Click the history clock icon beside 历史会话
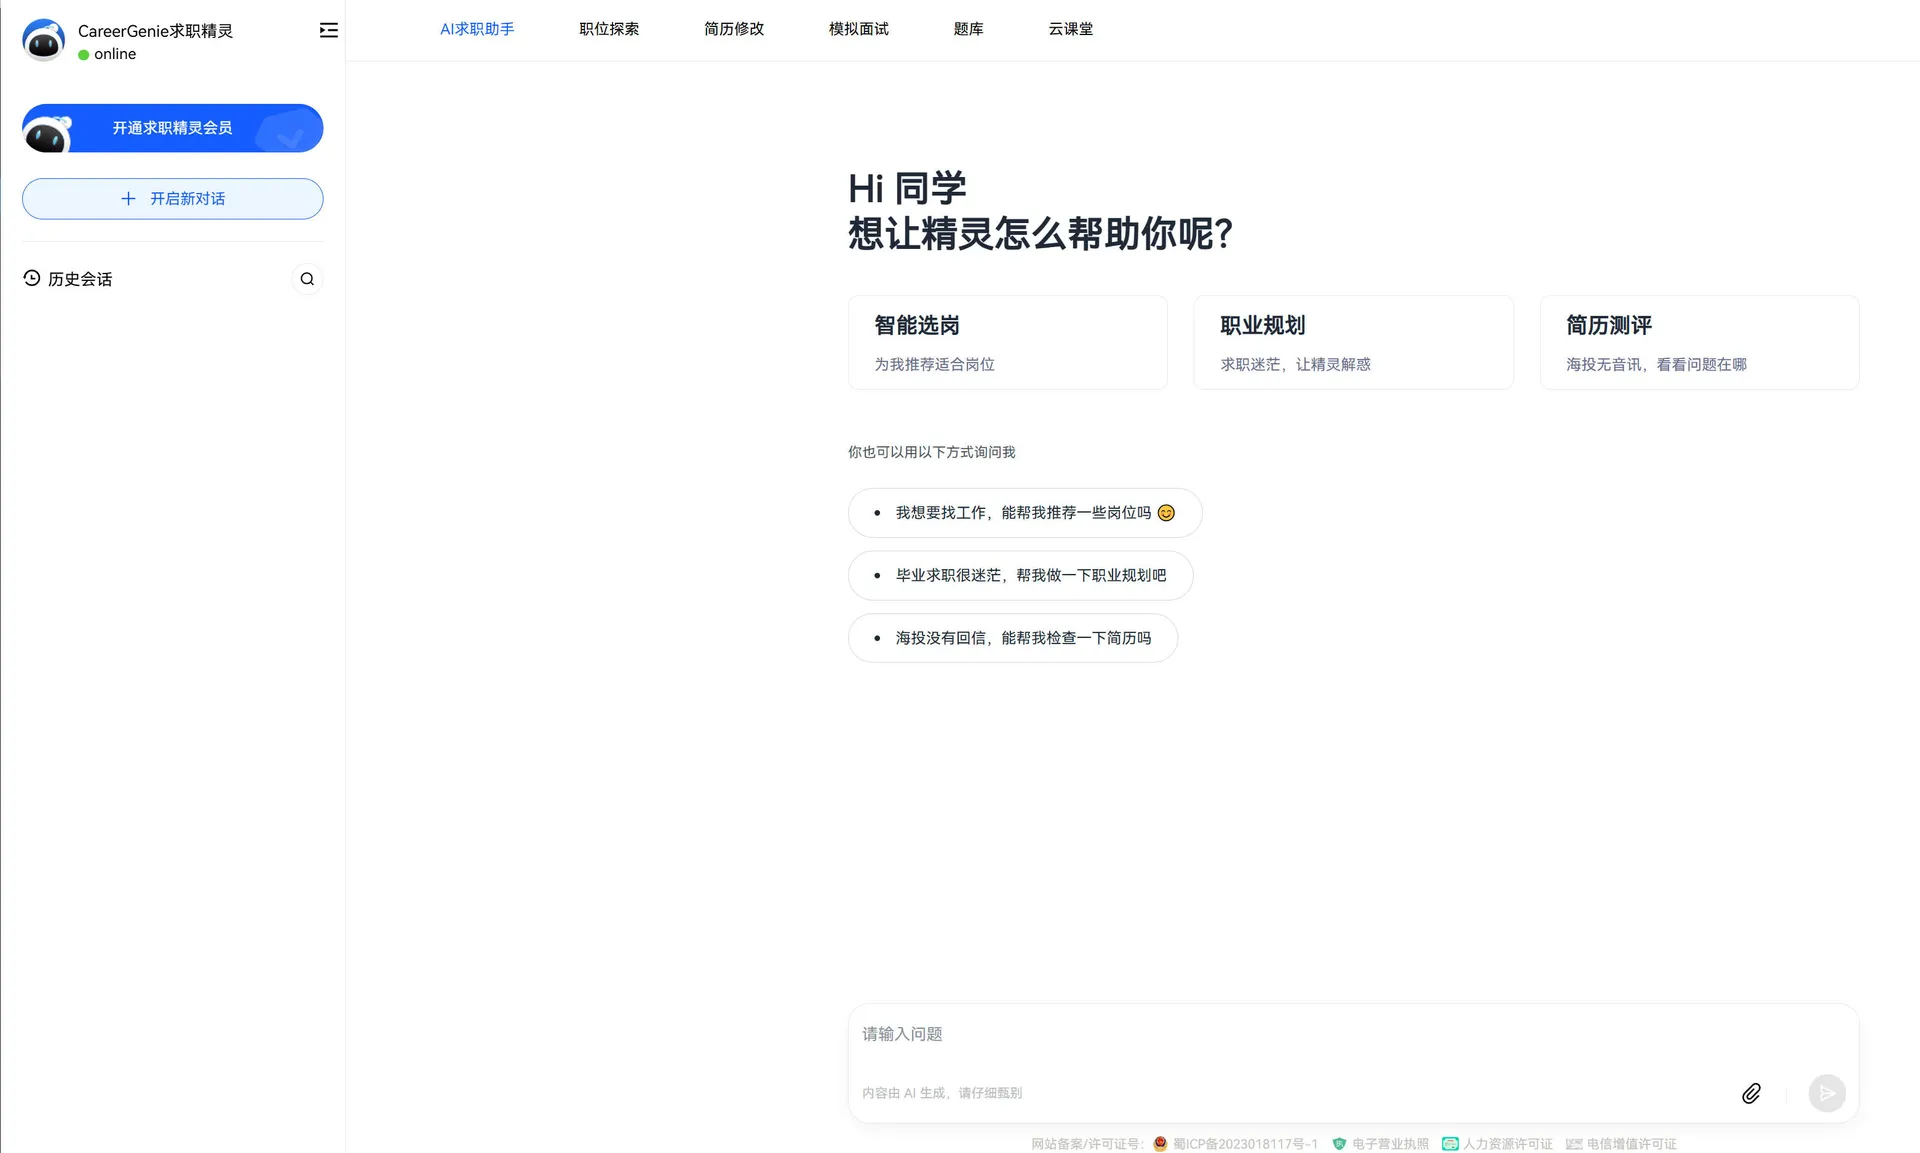 [32, 278]
